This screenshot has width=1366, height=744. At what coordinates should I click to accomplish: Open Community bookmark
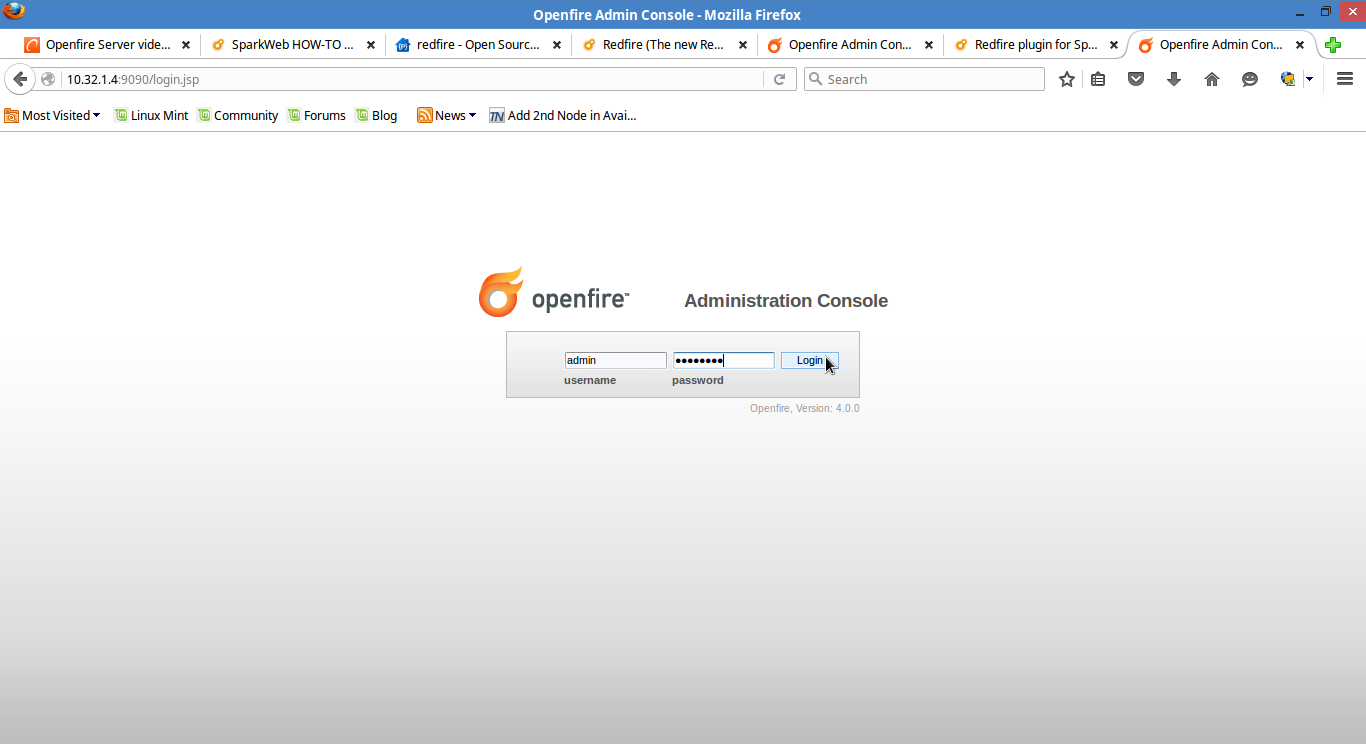(238, 115)
